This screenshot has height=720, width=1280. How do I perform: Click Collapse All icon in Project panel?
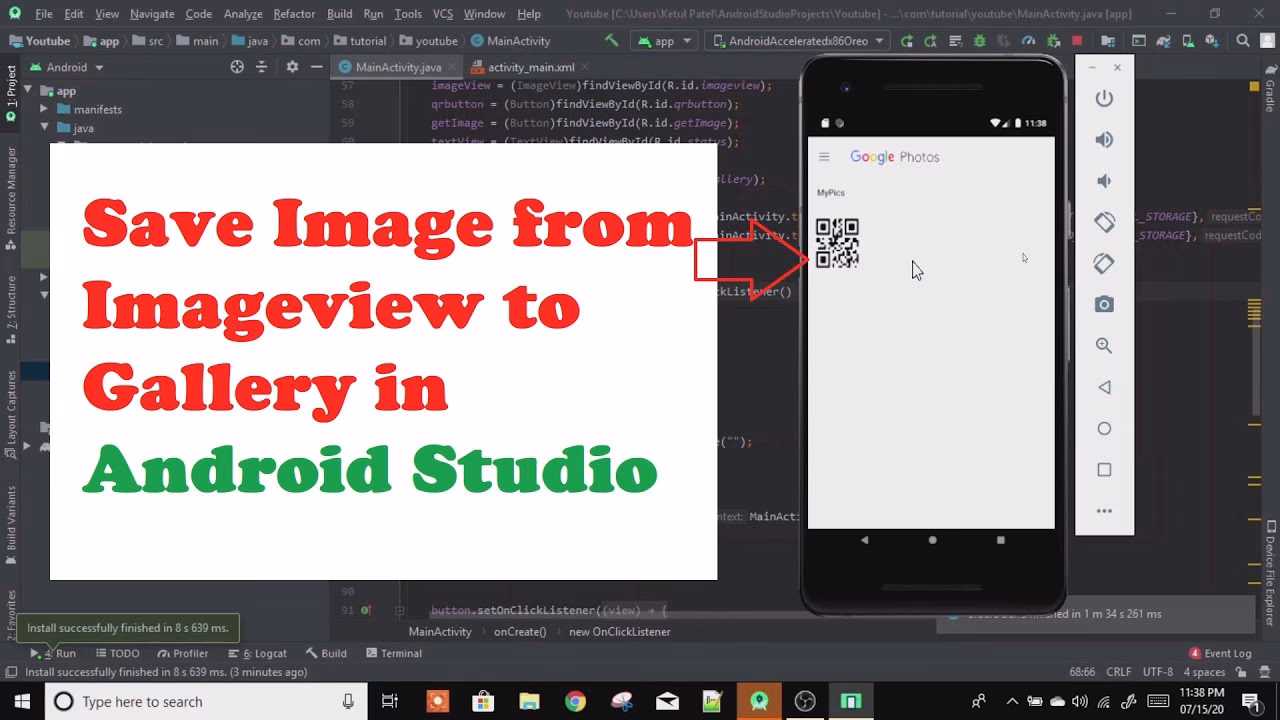coord(262,67)
